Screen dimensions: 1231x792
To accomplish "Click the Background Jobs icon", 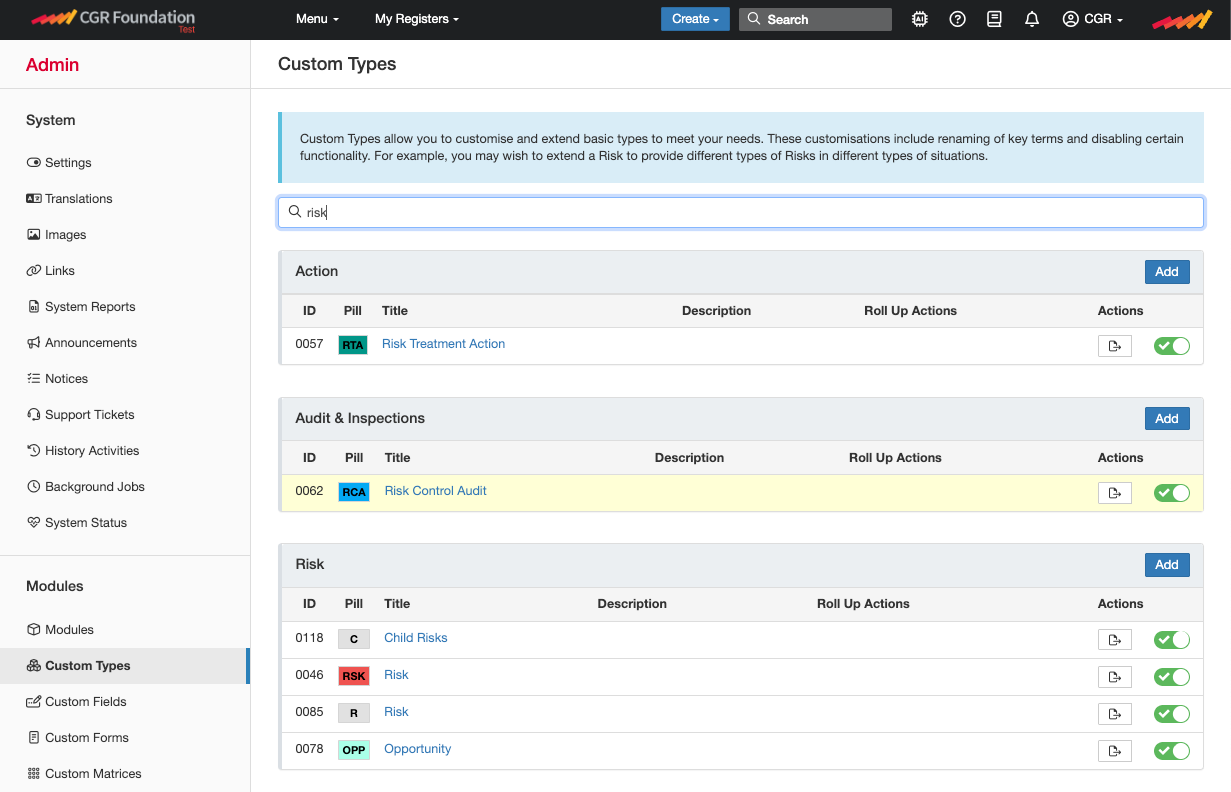I will (x=34, y=486).
